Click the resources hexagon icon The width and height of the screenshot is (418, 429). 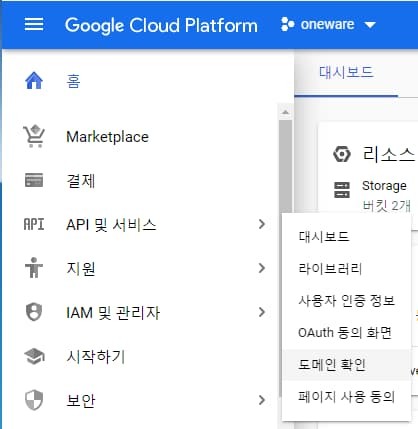(342, 154)
